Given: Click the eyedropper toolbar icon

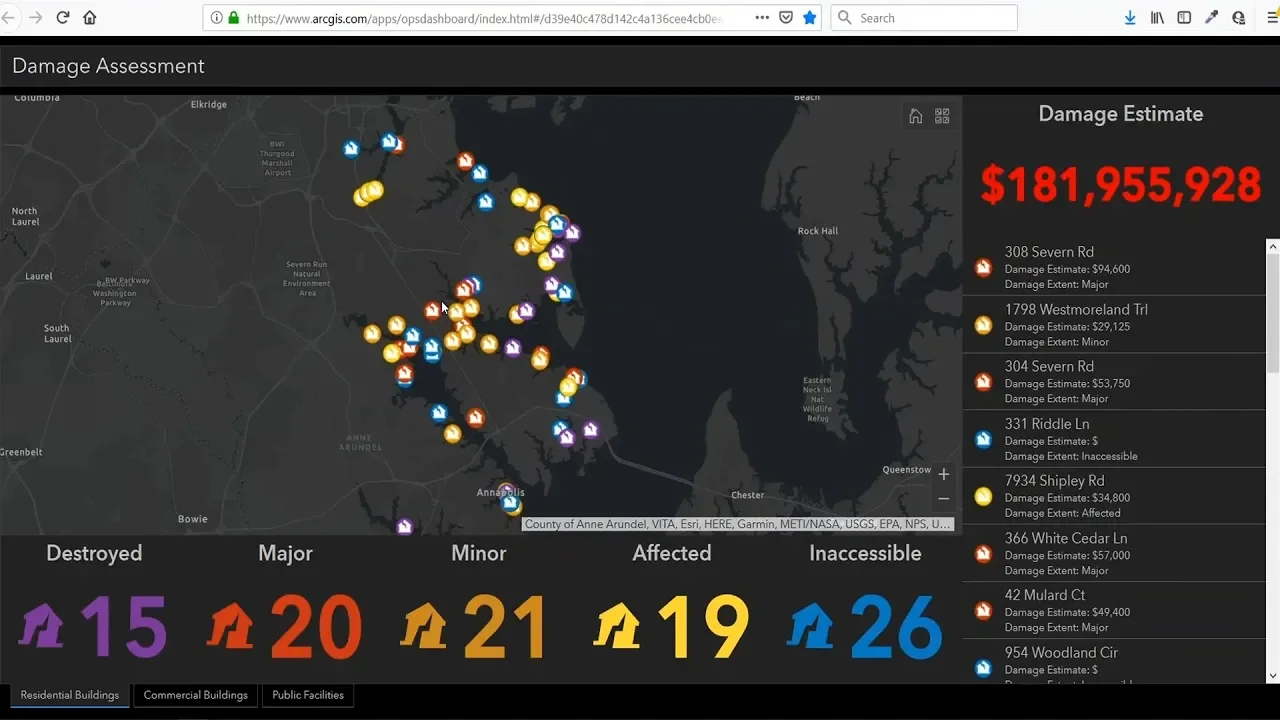Looking at the screenshot, I should (1211, 18).
